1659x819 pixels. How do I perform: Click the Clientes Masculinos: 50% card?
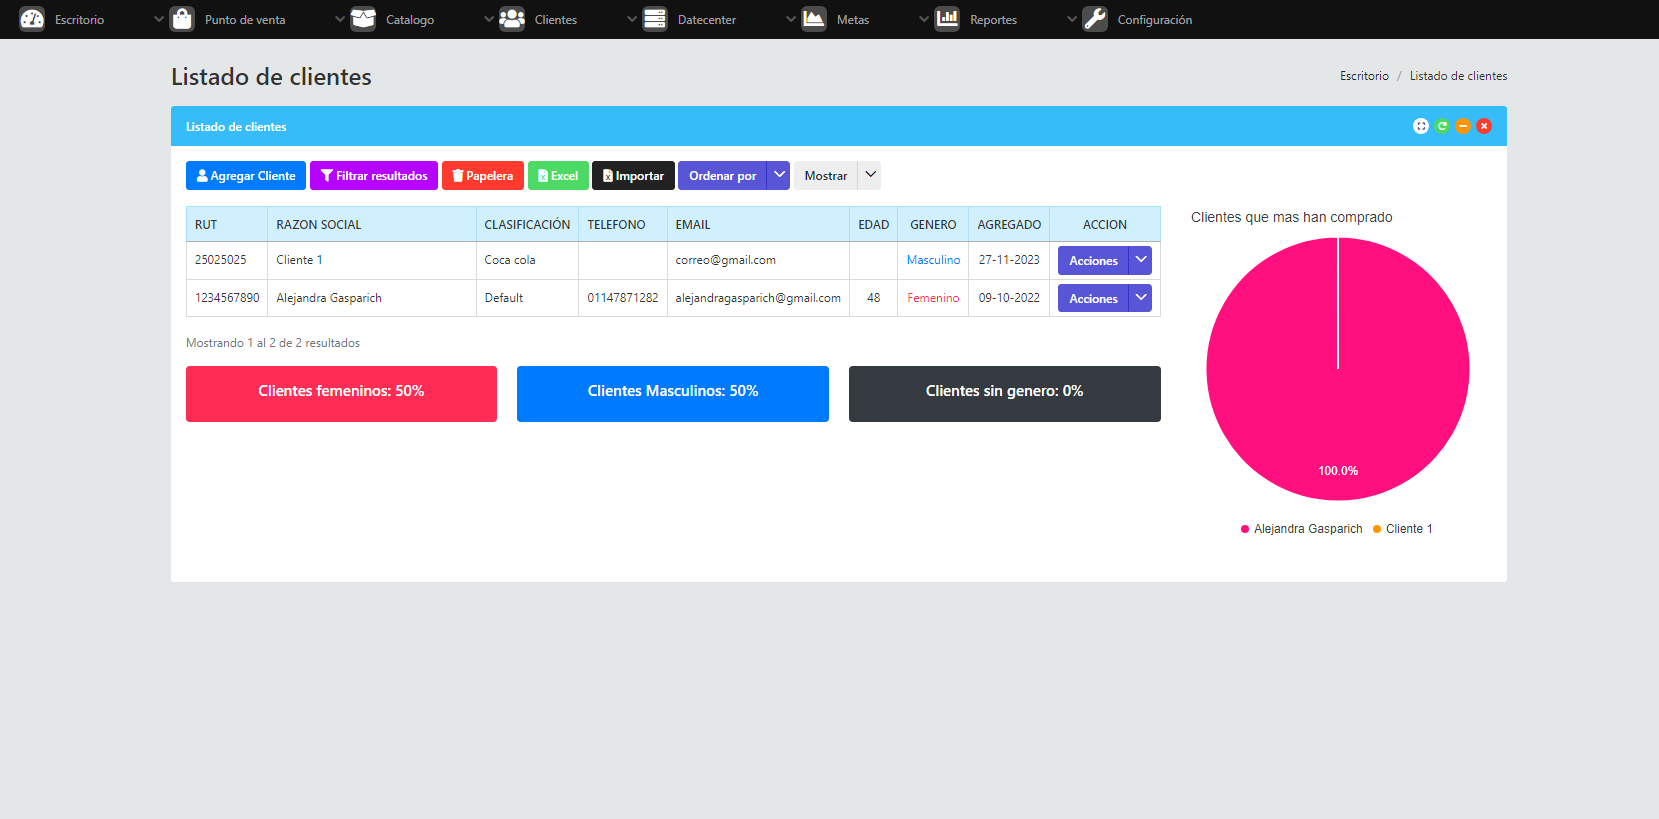click(x=673, y=394)
